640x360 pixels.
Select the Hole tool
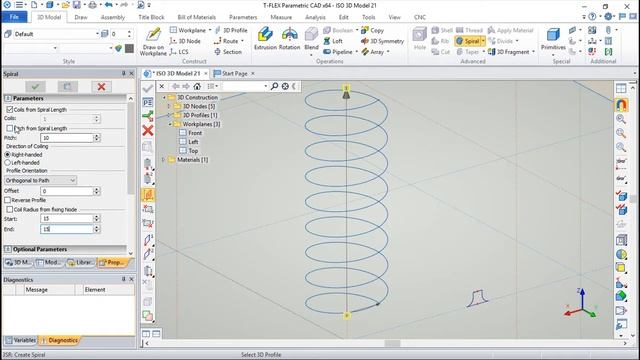pos(420,39)
